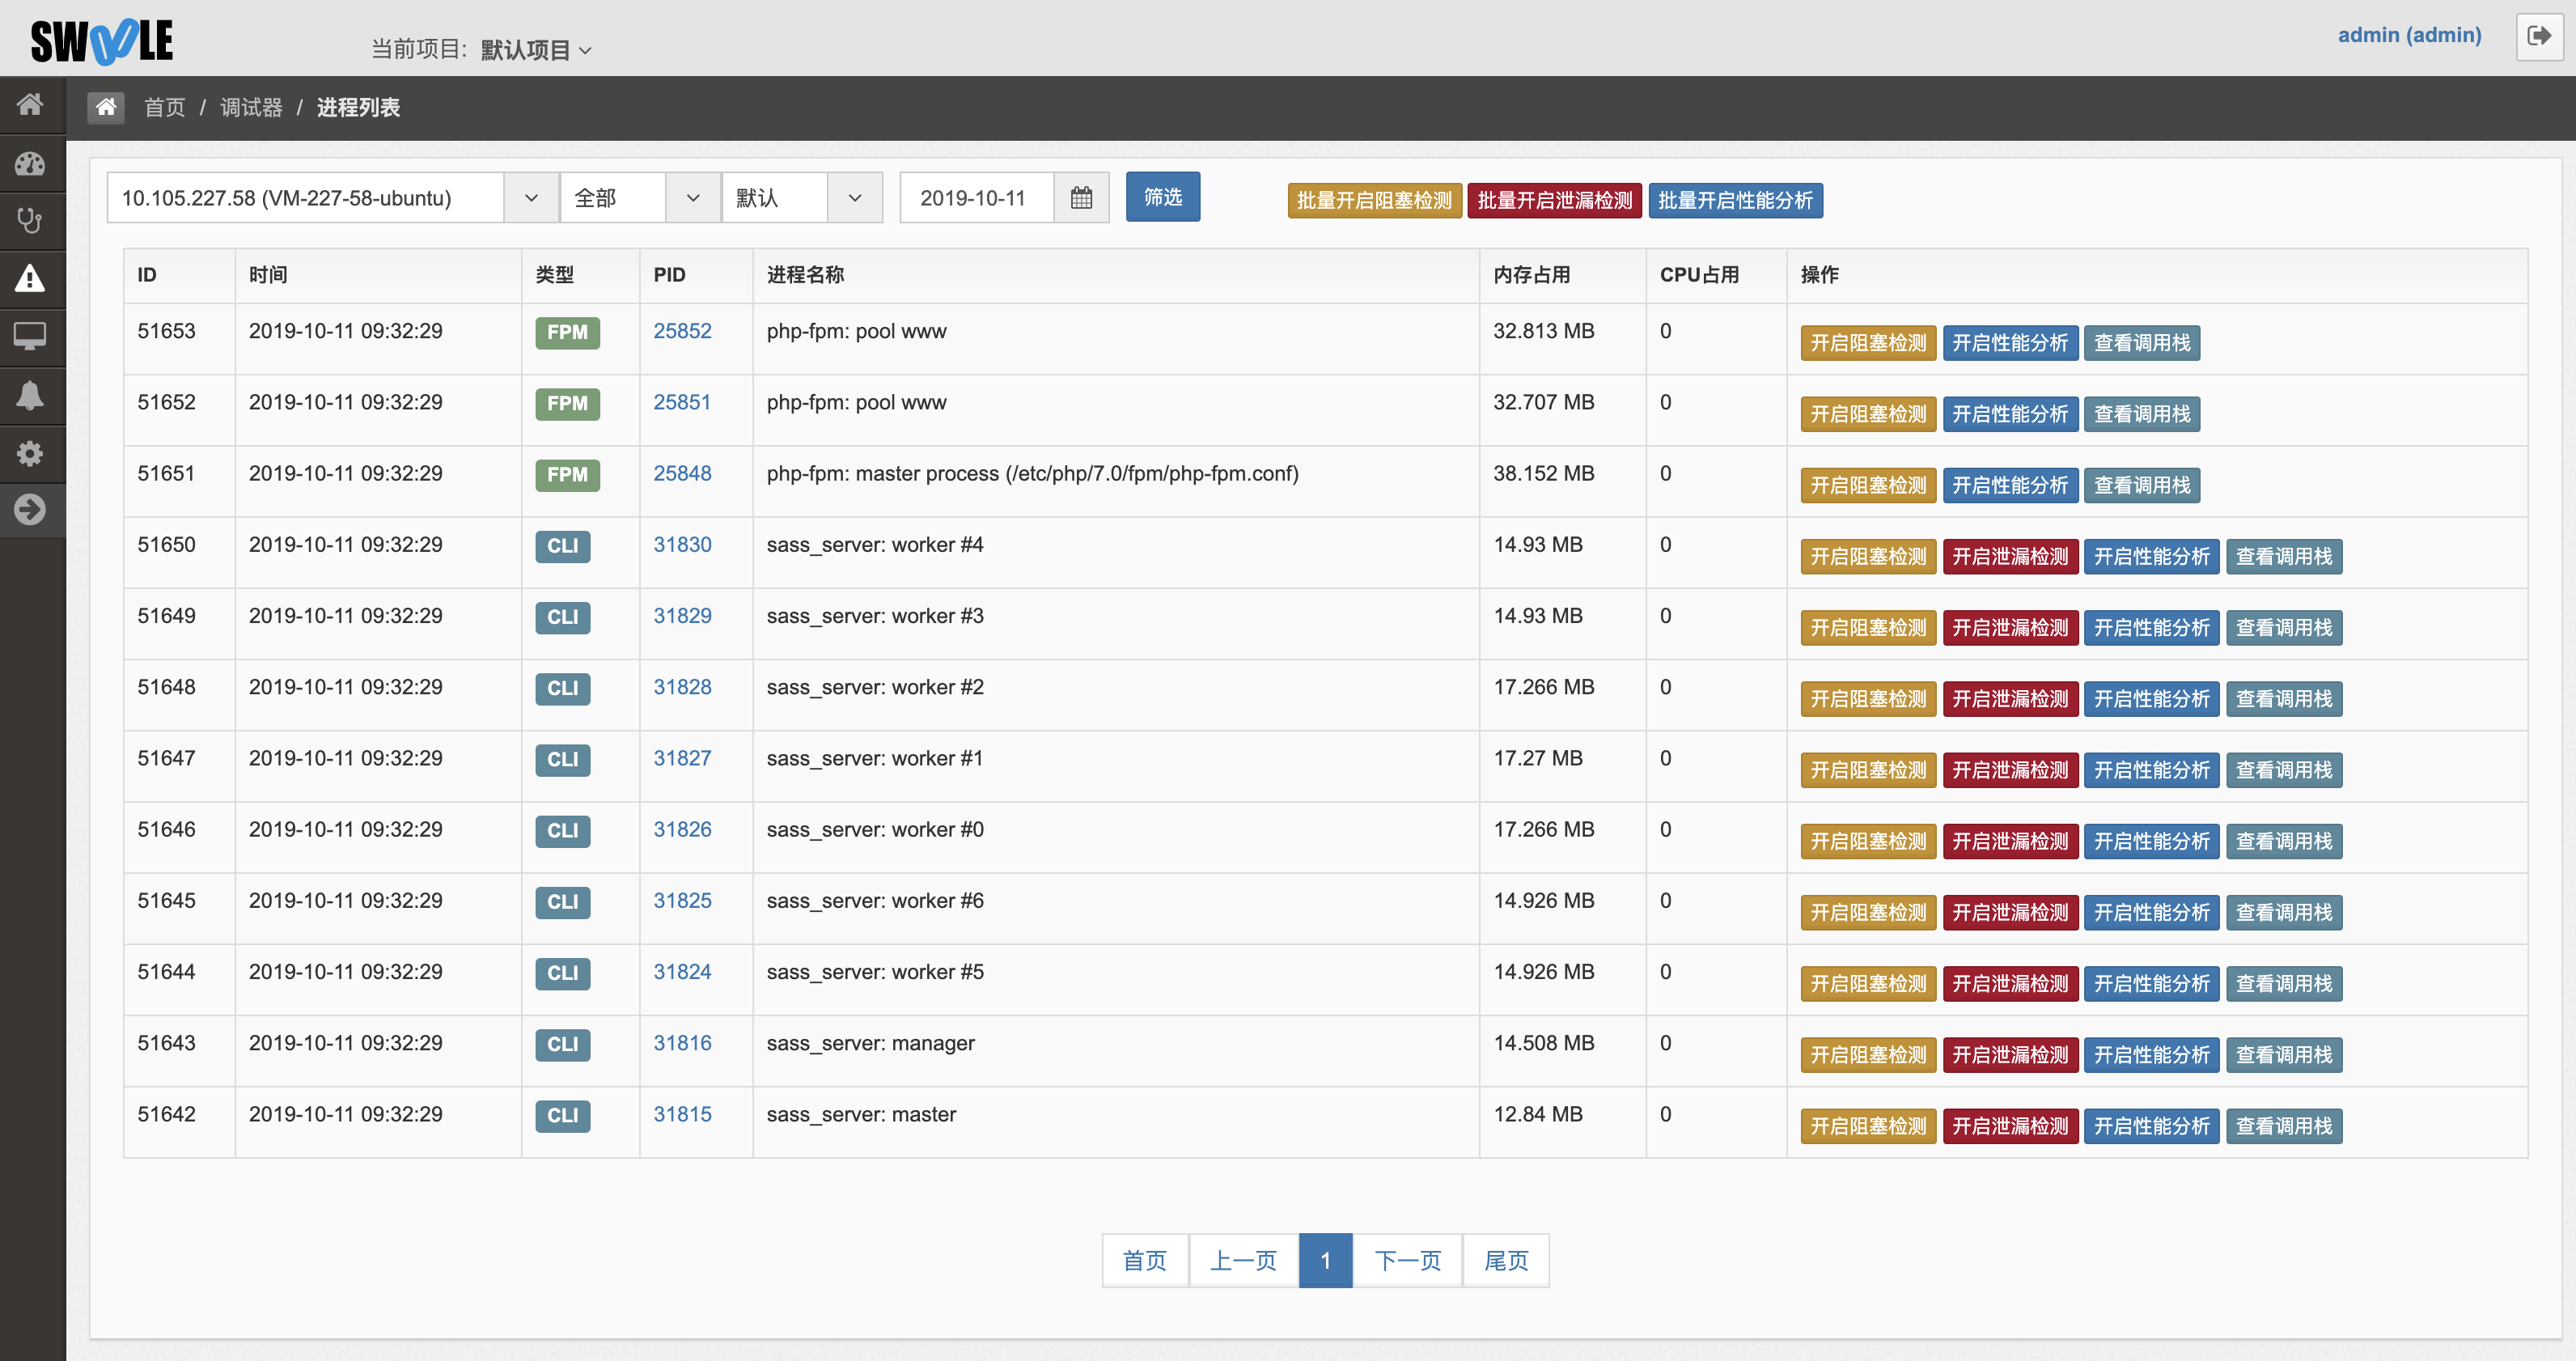Go to 上一页 previous page
This screenshot has width=2576, height=1361.
tap(1243, 1260)
